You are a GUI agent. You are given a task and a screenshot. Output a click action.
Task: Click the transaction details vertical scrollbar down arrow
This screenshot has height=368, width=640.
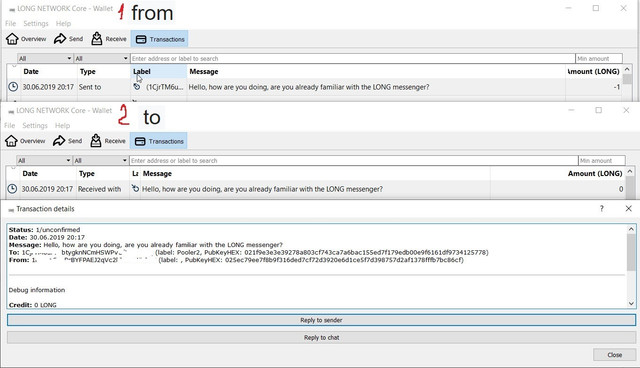click(631, 303)
